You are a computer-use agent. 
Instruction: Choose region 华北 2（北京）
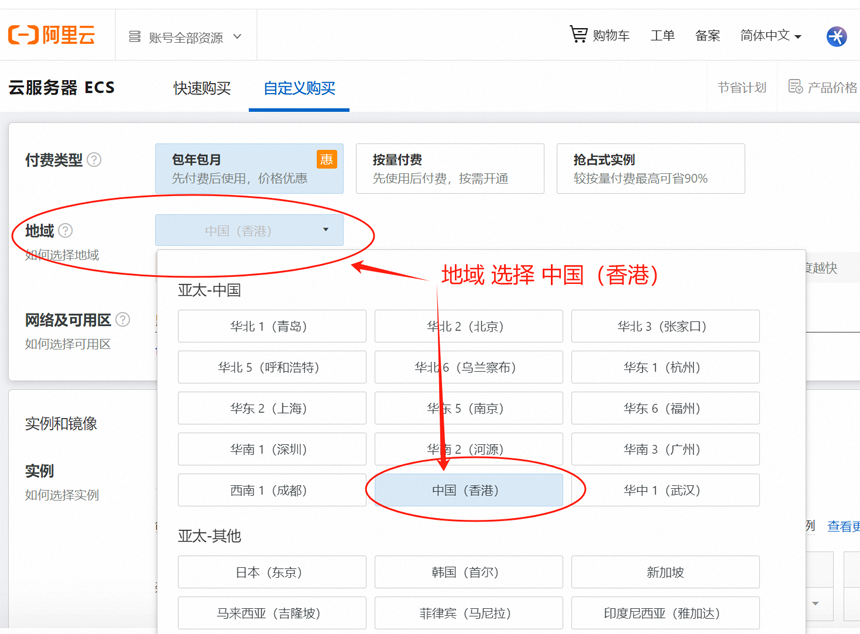coord(469,326)
